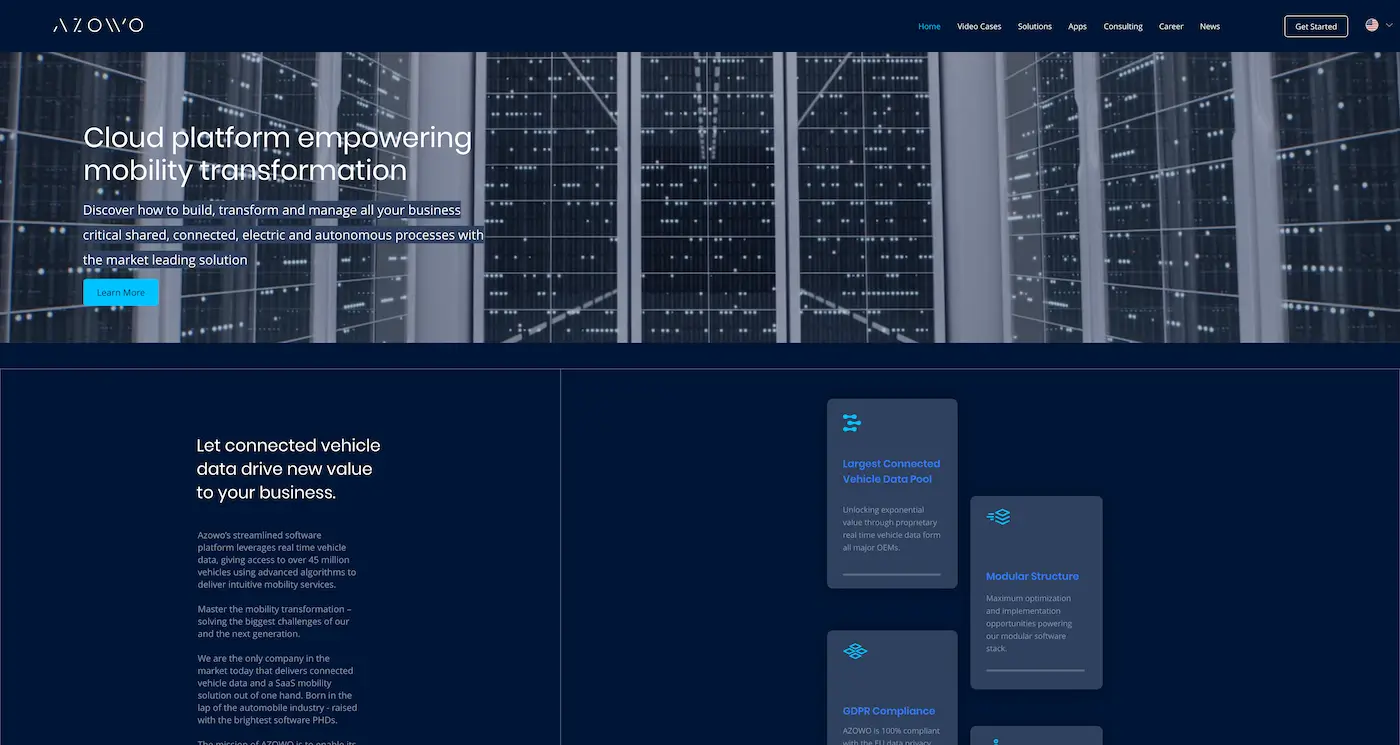This screenshot has width=1400, height=745.
Task: Open the Solutions menu item
Action: coord(1035,26)
